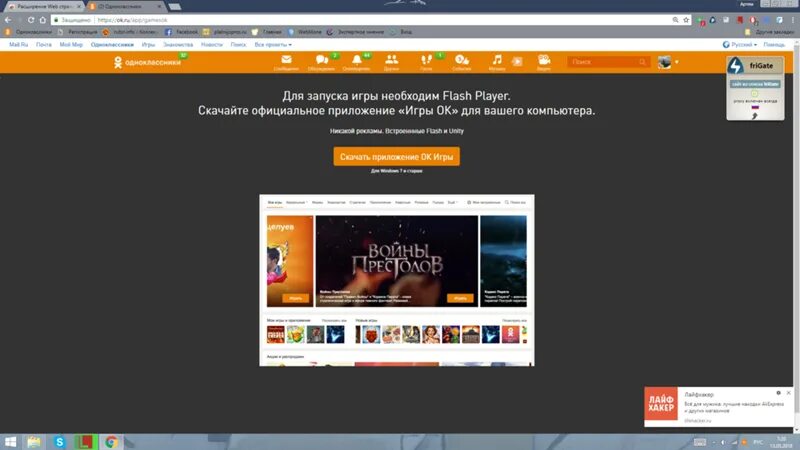Click the zoom magnifier icon in address bar
The height and width of the screenshot is (450, 800).
click(676, 20)
